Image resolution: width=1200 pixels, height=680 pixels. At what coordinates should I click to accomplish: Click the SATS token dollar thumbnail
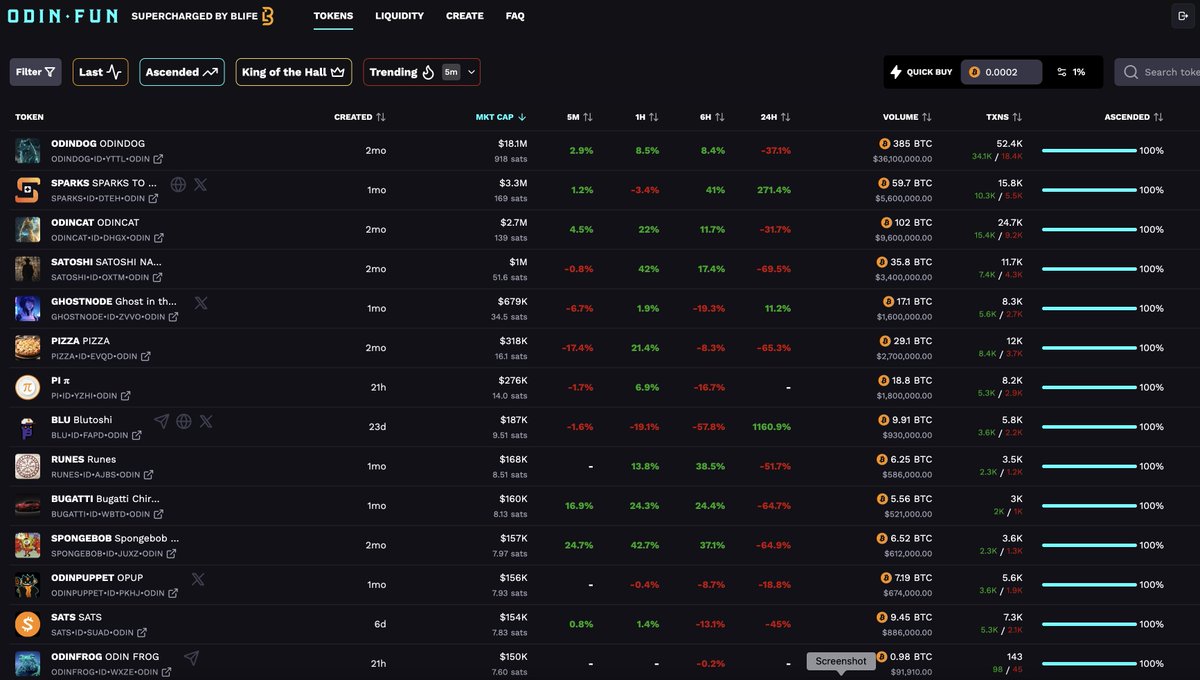(x=28, y=624)
